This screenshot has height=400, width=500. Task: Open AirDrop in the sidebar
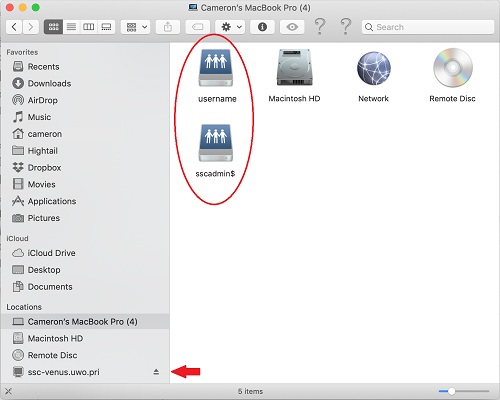coord(85,100)
